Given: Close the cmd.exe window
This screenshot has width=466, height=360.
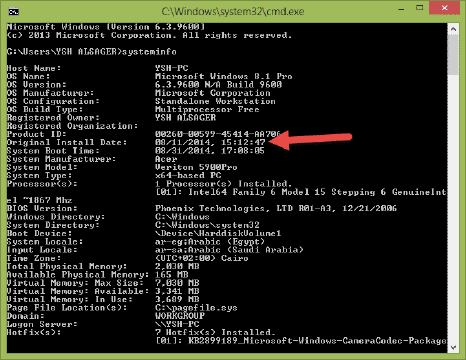Looking at the screenshot, I should pyautogui.click(x=444, y=8).
